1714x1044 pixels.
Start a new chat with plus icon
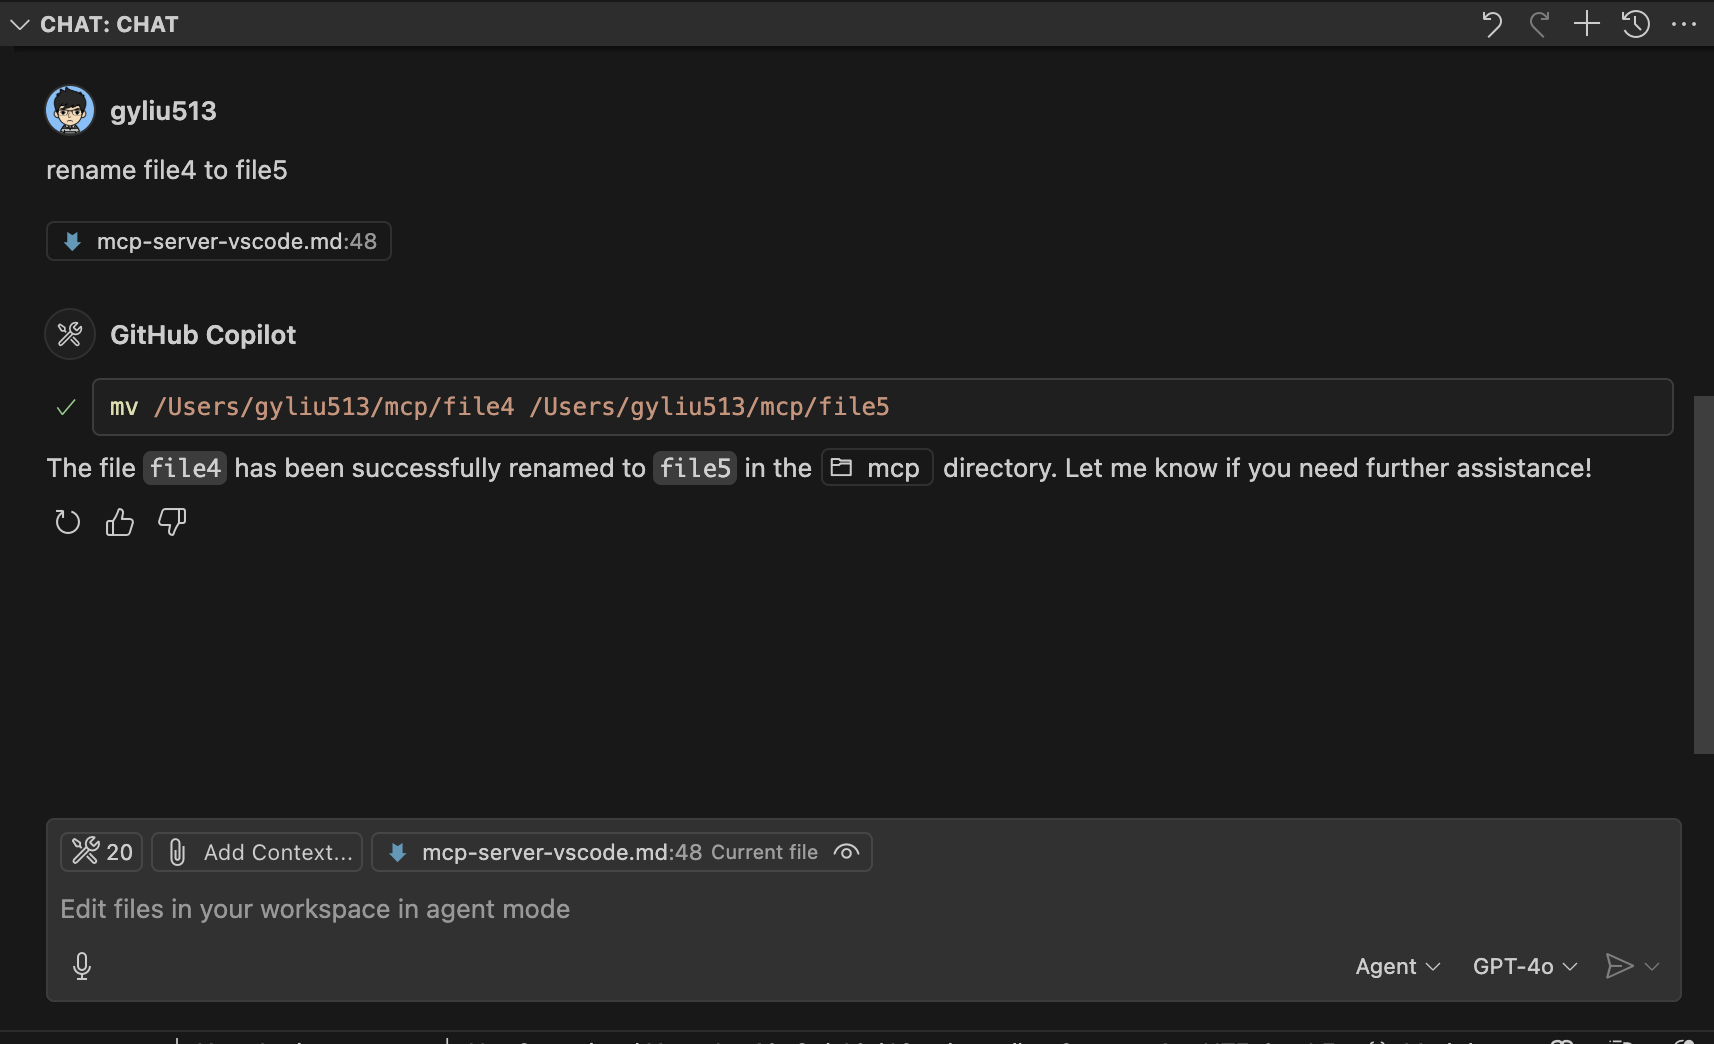(x=1587, y=24)
